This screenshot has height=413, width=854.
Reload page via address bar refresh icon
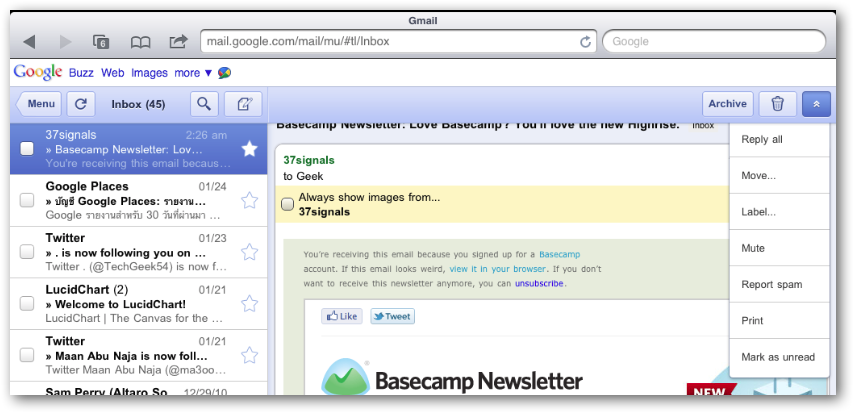tap(585, 41)
